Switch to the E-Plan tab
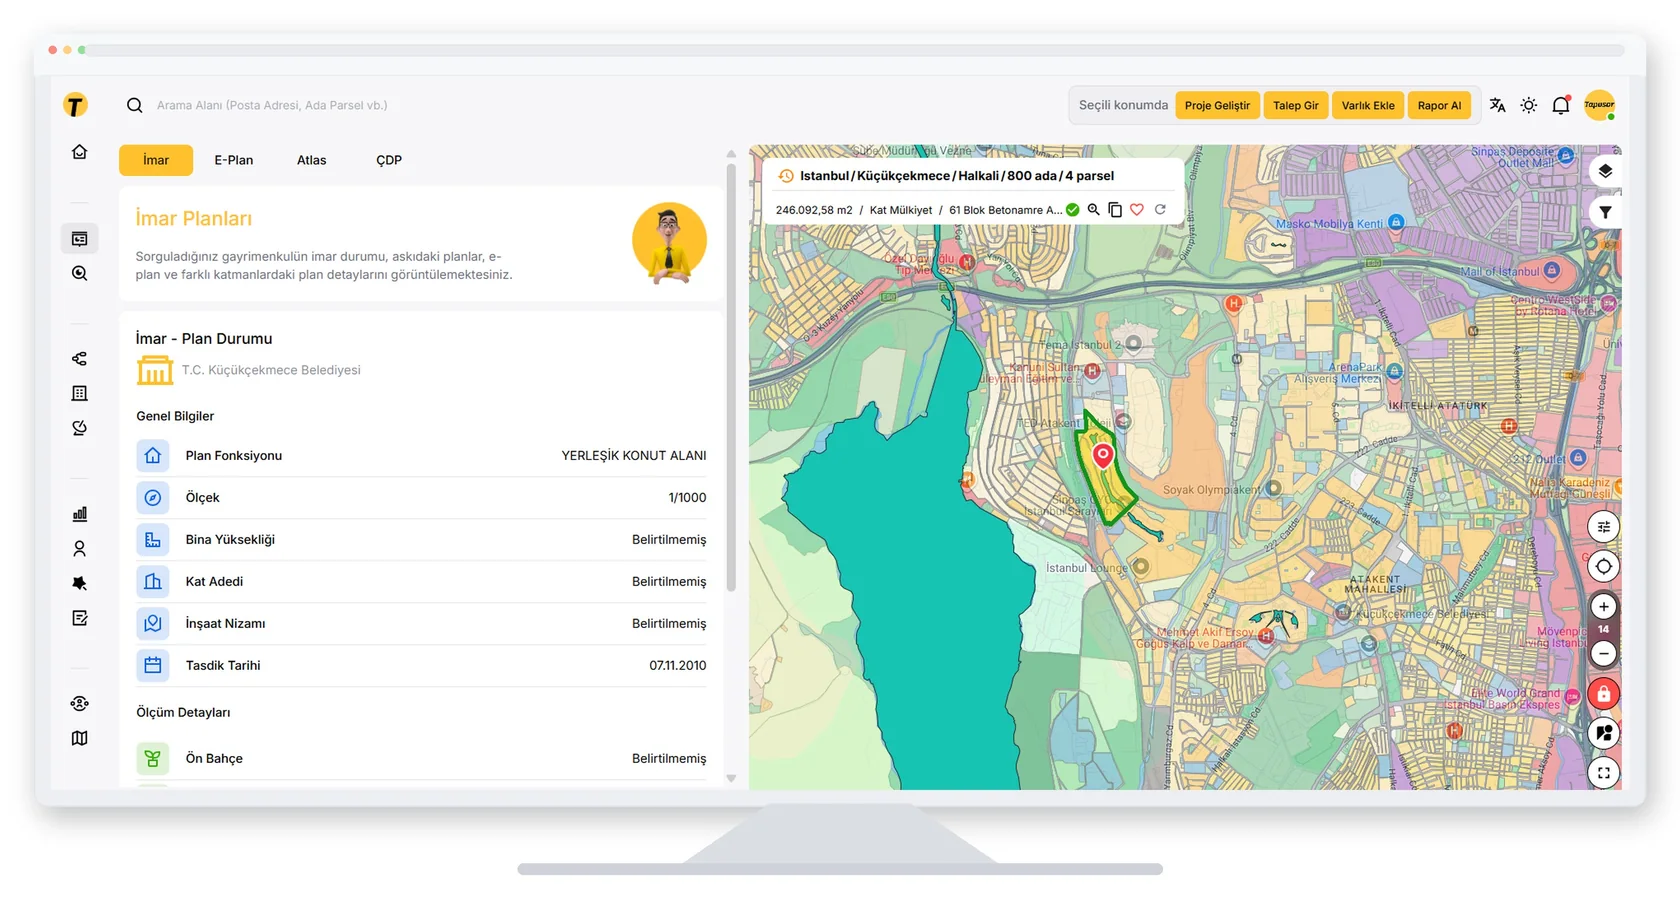The image size is (1680, 914). coord(234,160)
